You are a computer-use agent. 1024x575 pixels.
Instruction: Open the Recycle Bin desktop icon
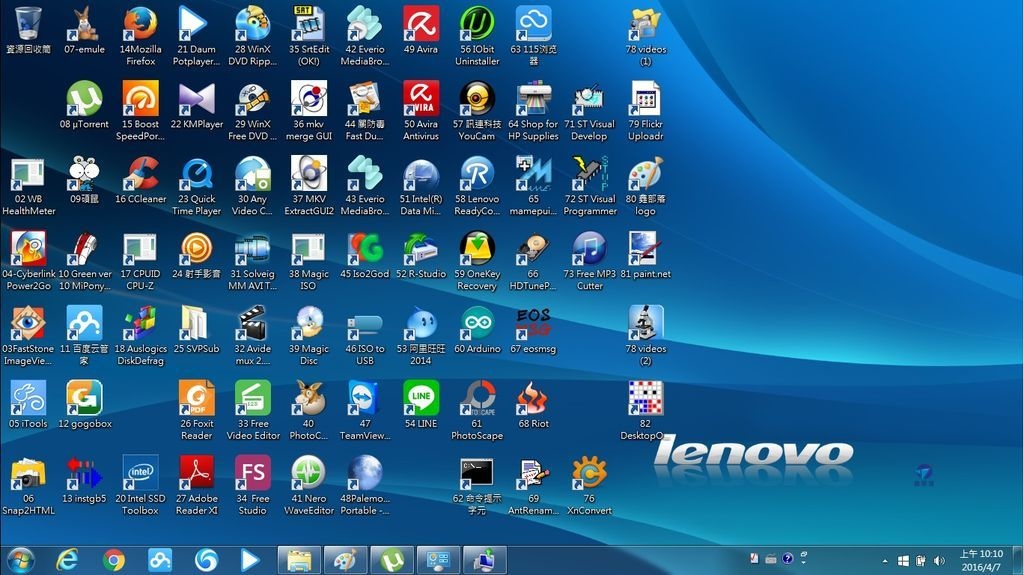28,24
